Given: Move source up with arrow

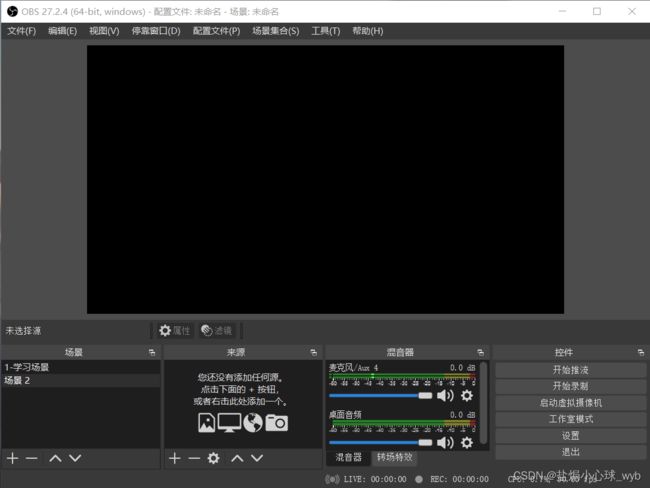Looking at the screenshot, I should coord(237,458).
